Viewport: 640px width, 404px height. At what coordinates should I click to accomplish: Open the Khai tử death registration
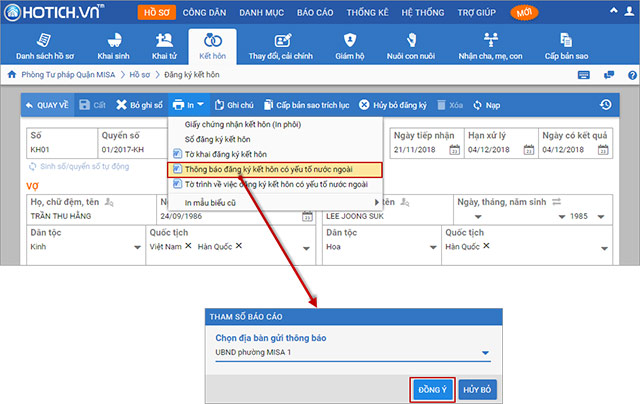[x=164, y=47]
